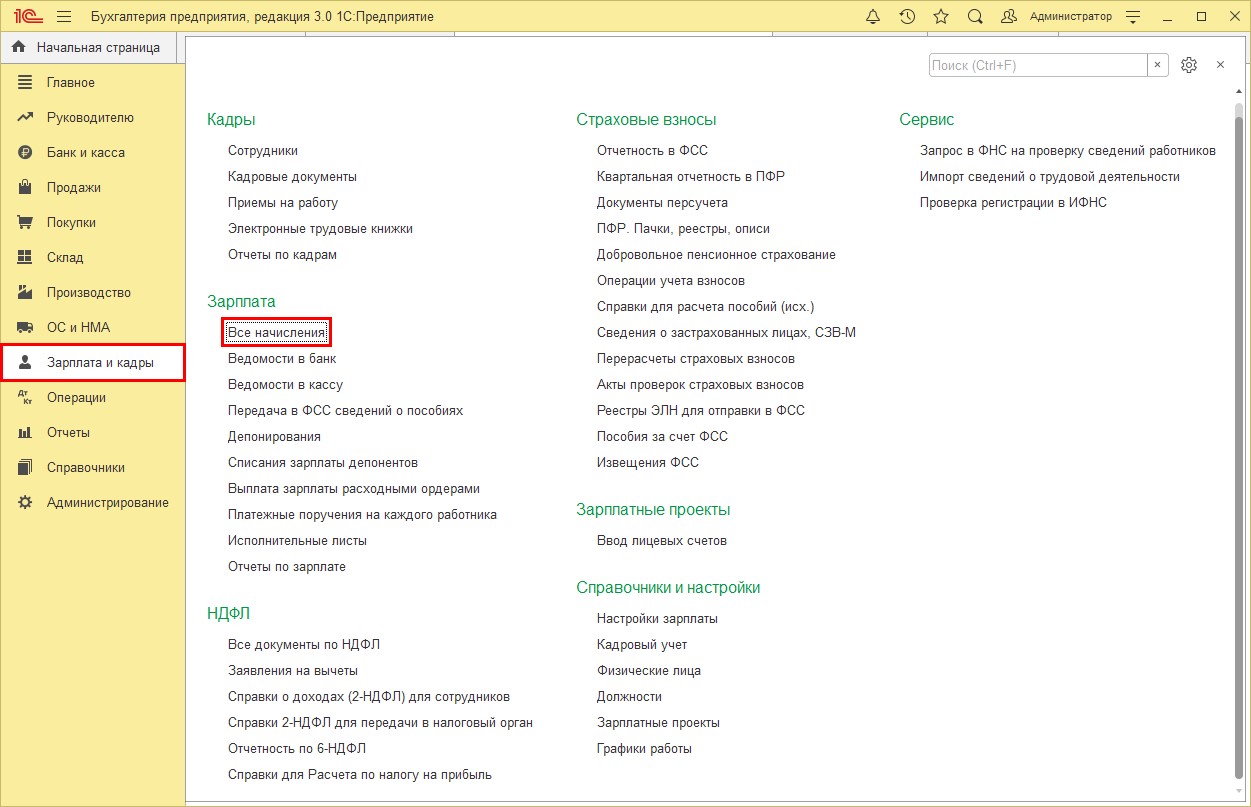Open Кадровые документы
The height and width of the screenshot is (807, 1251).
pos(292,177)
